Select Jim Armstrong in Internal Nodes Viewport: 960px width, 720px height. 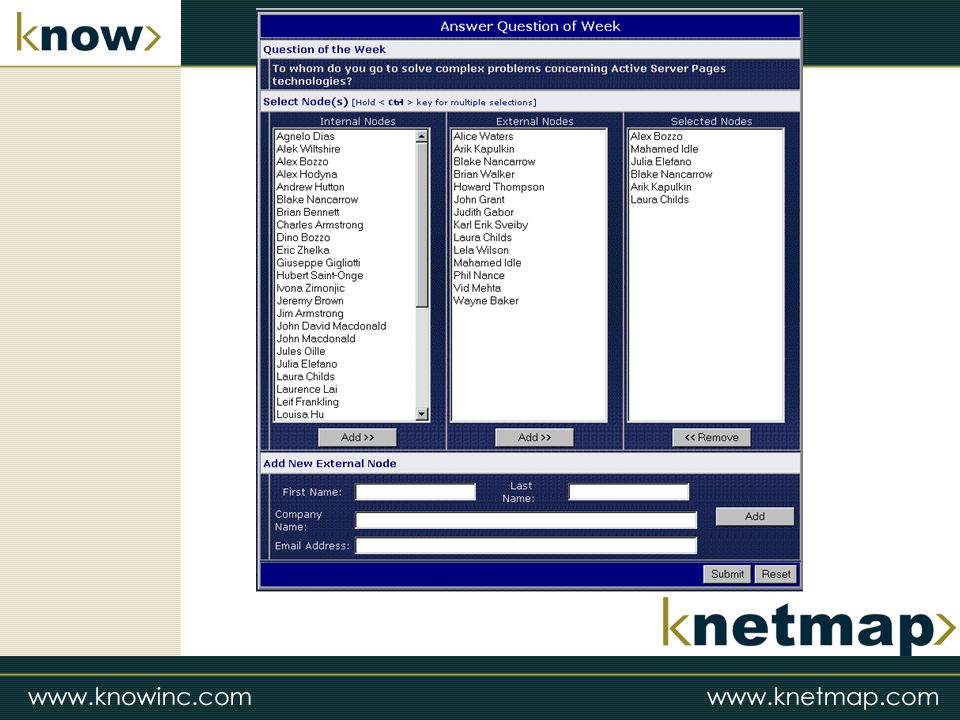[310, 313]
